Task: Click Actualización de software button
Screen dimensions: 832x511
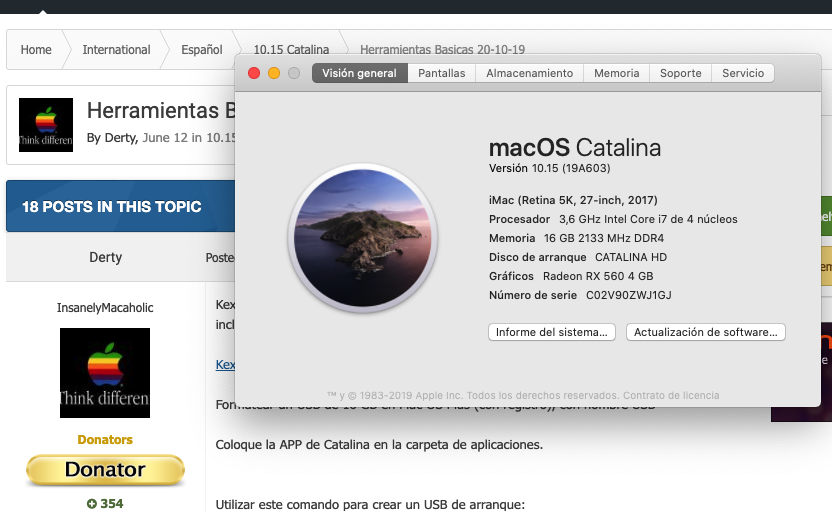Action: click(x=706, y=332)
